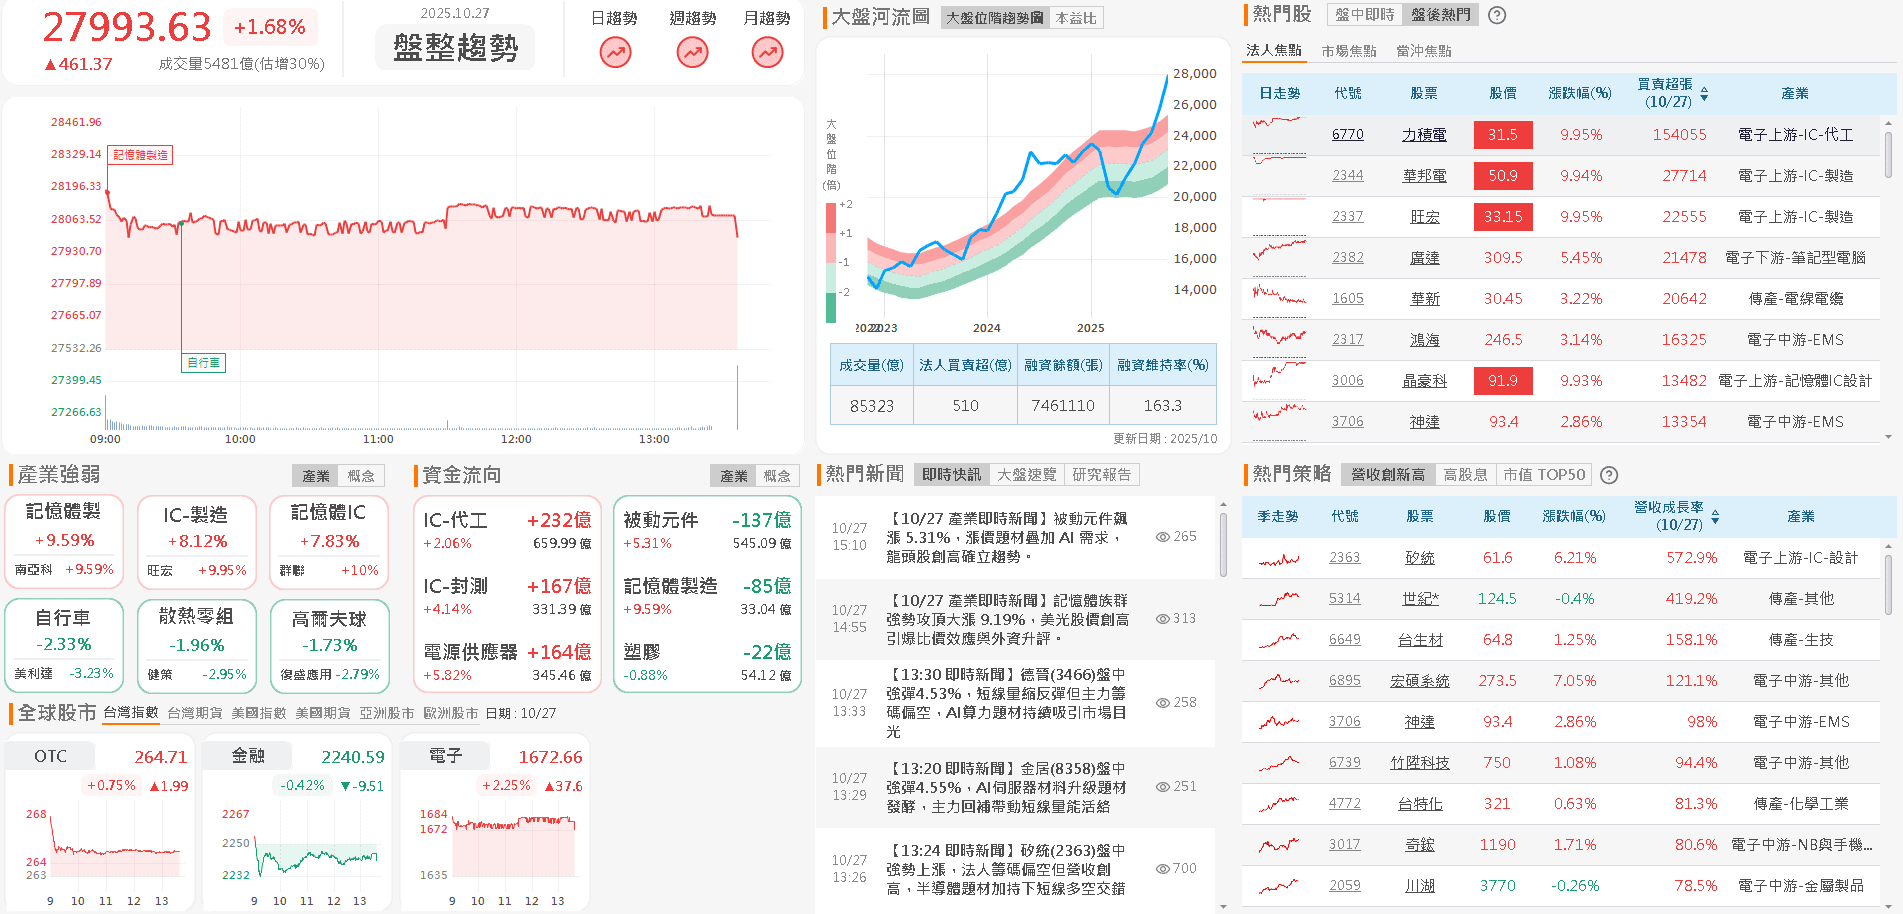
Task: Click the 日趨勢 daily trend icon
Action: 614,52
